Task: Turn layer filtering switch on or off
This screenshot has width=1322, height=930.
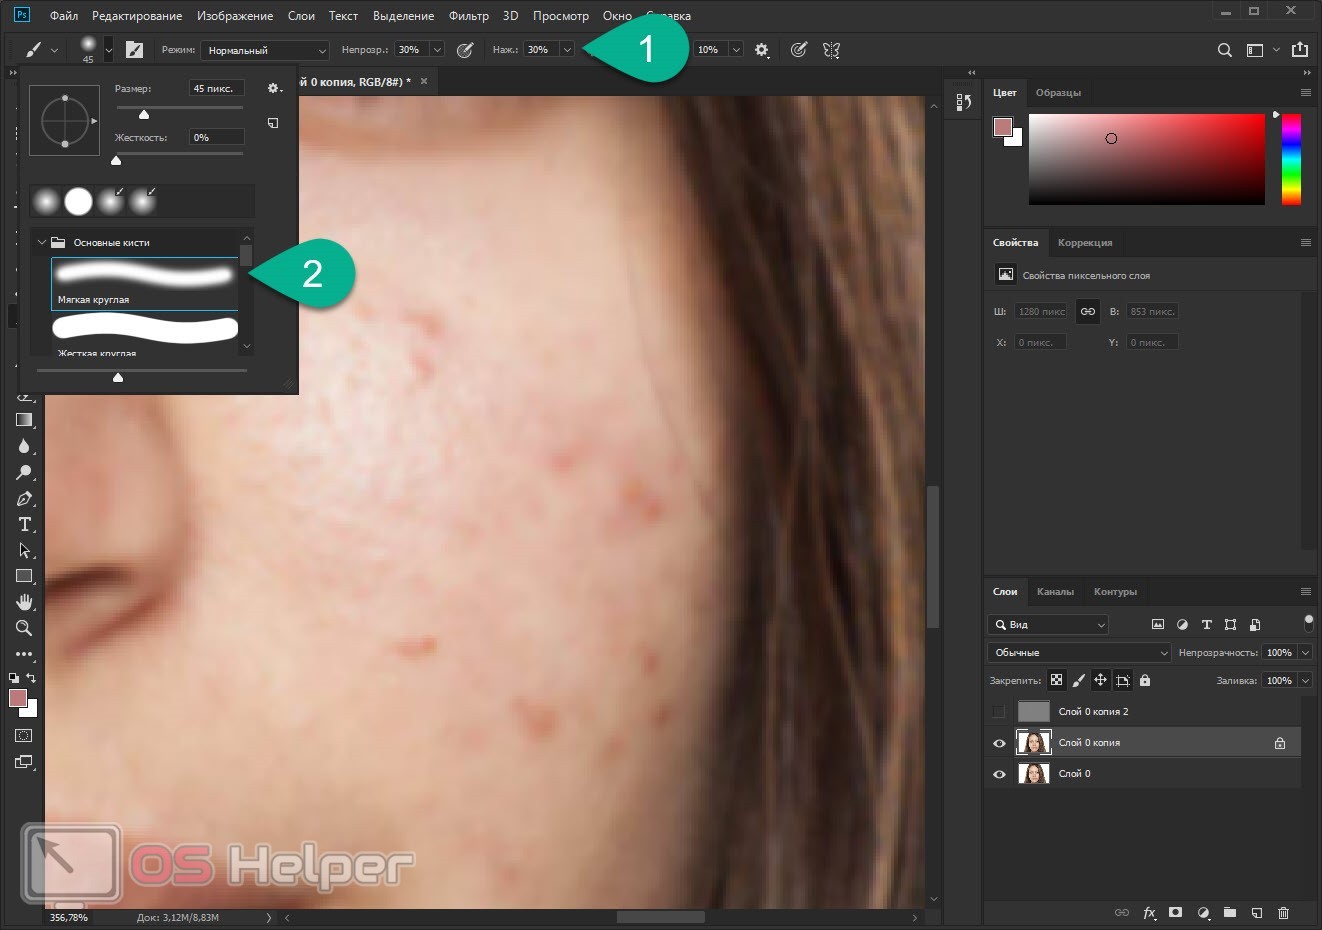Action: (x=1308, y=624)
